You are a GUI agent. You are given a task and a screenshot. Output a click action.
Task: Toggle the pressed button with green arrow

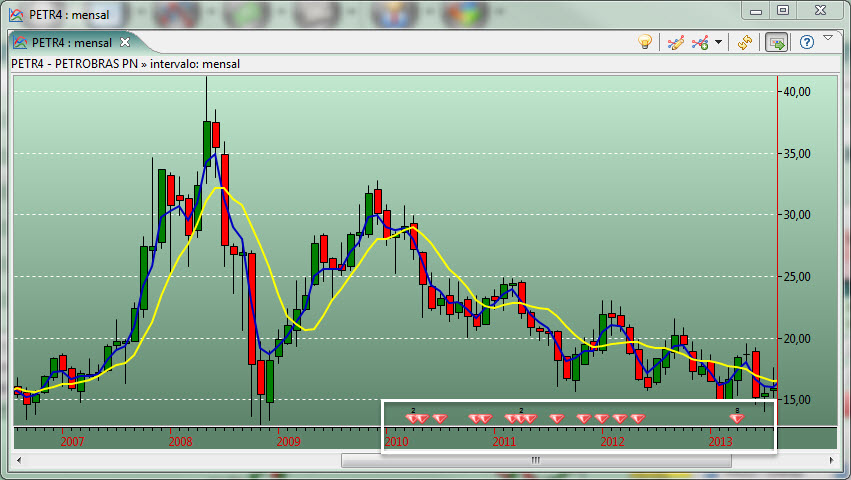point(777,42)
